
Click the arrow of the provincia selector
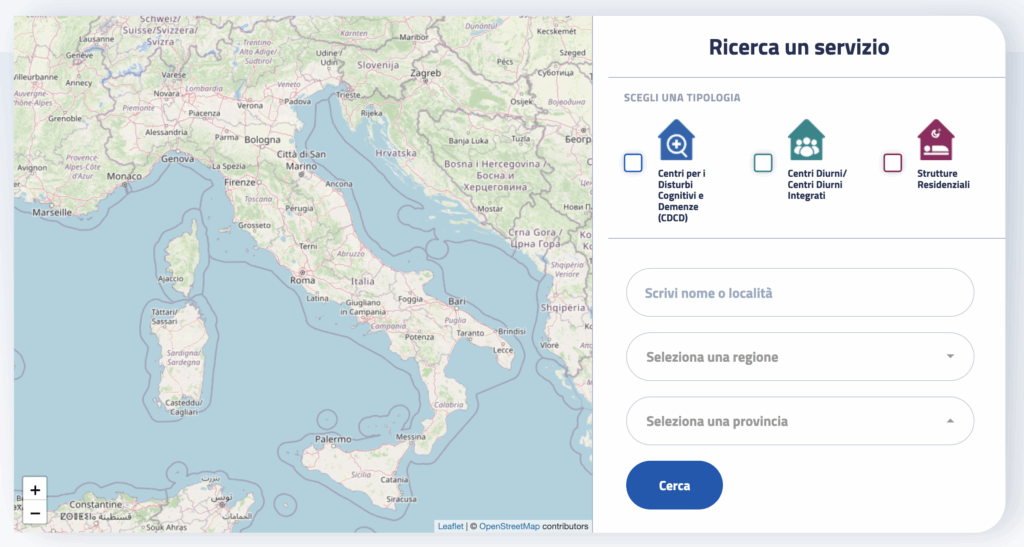[950, 421]
